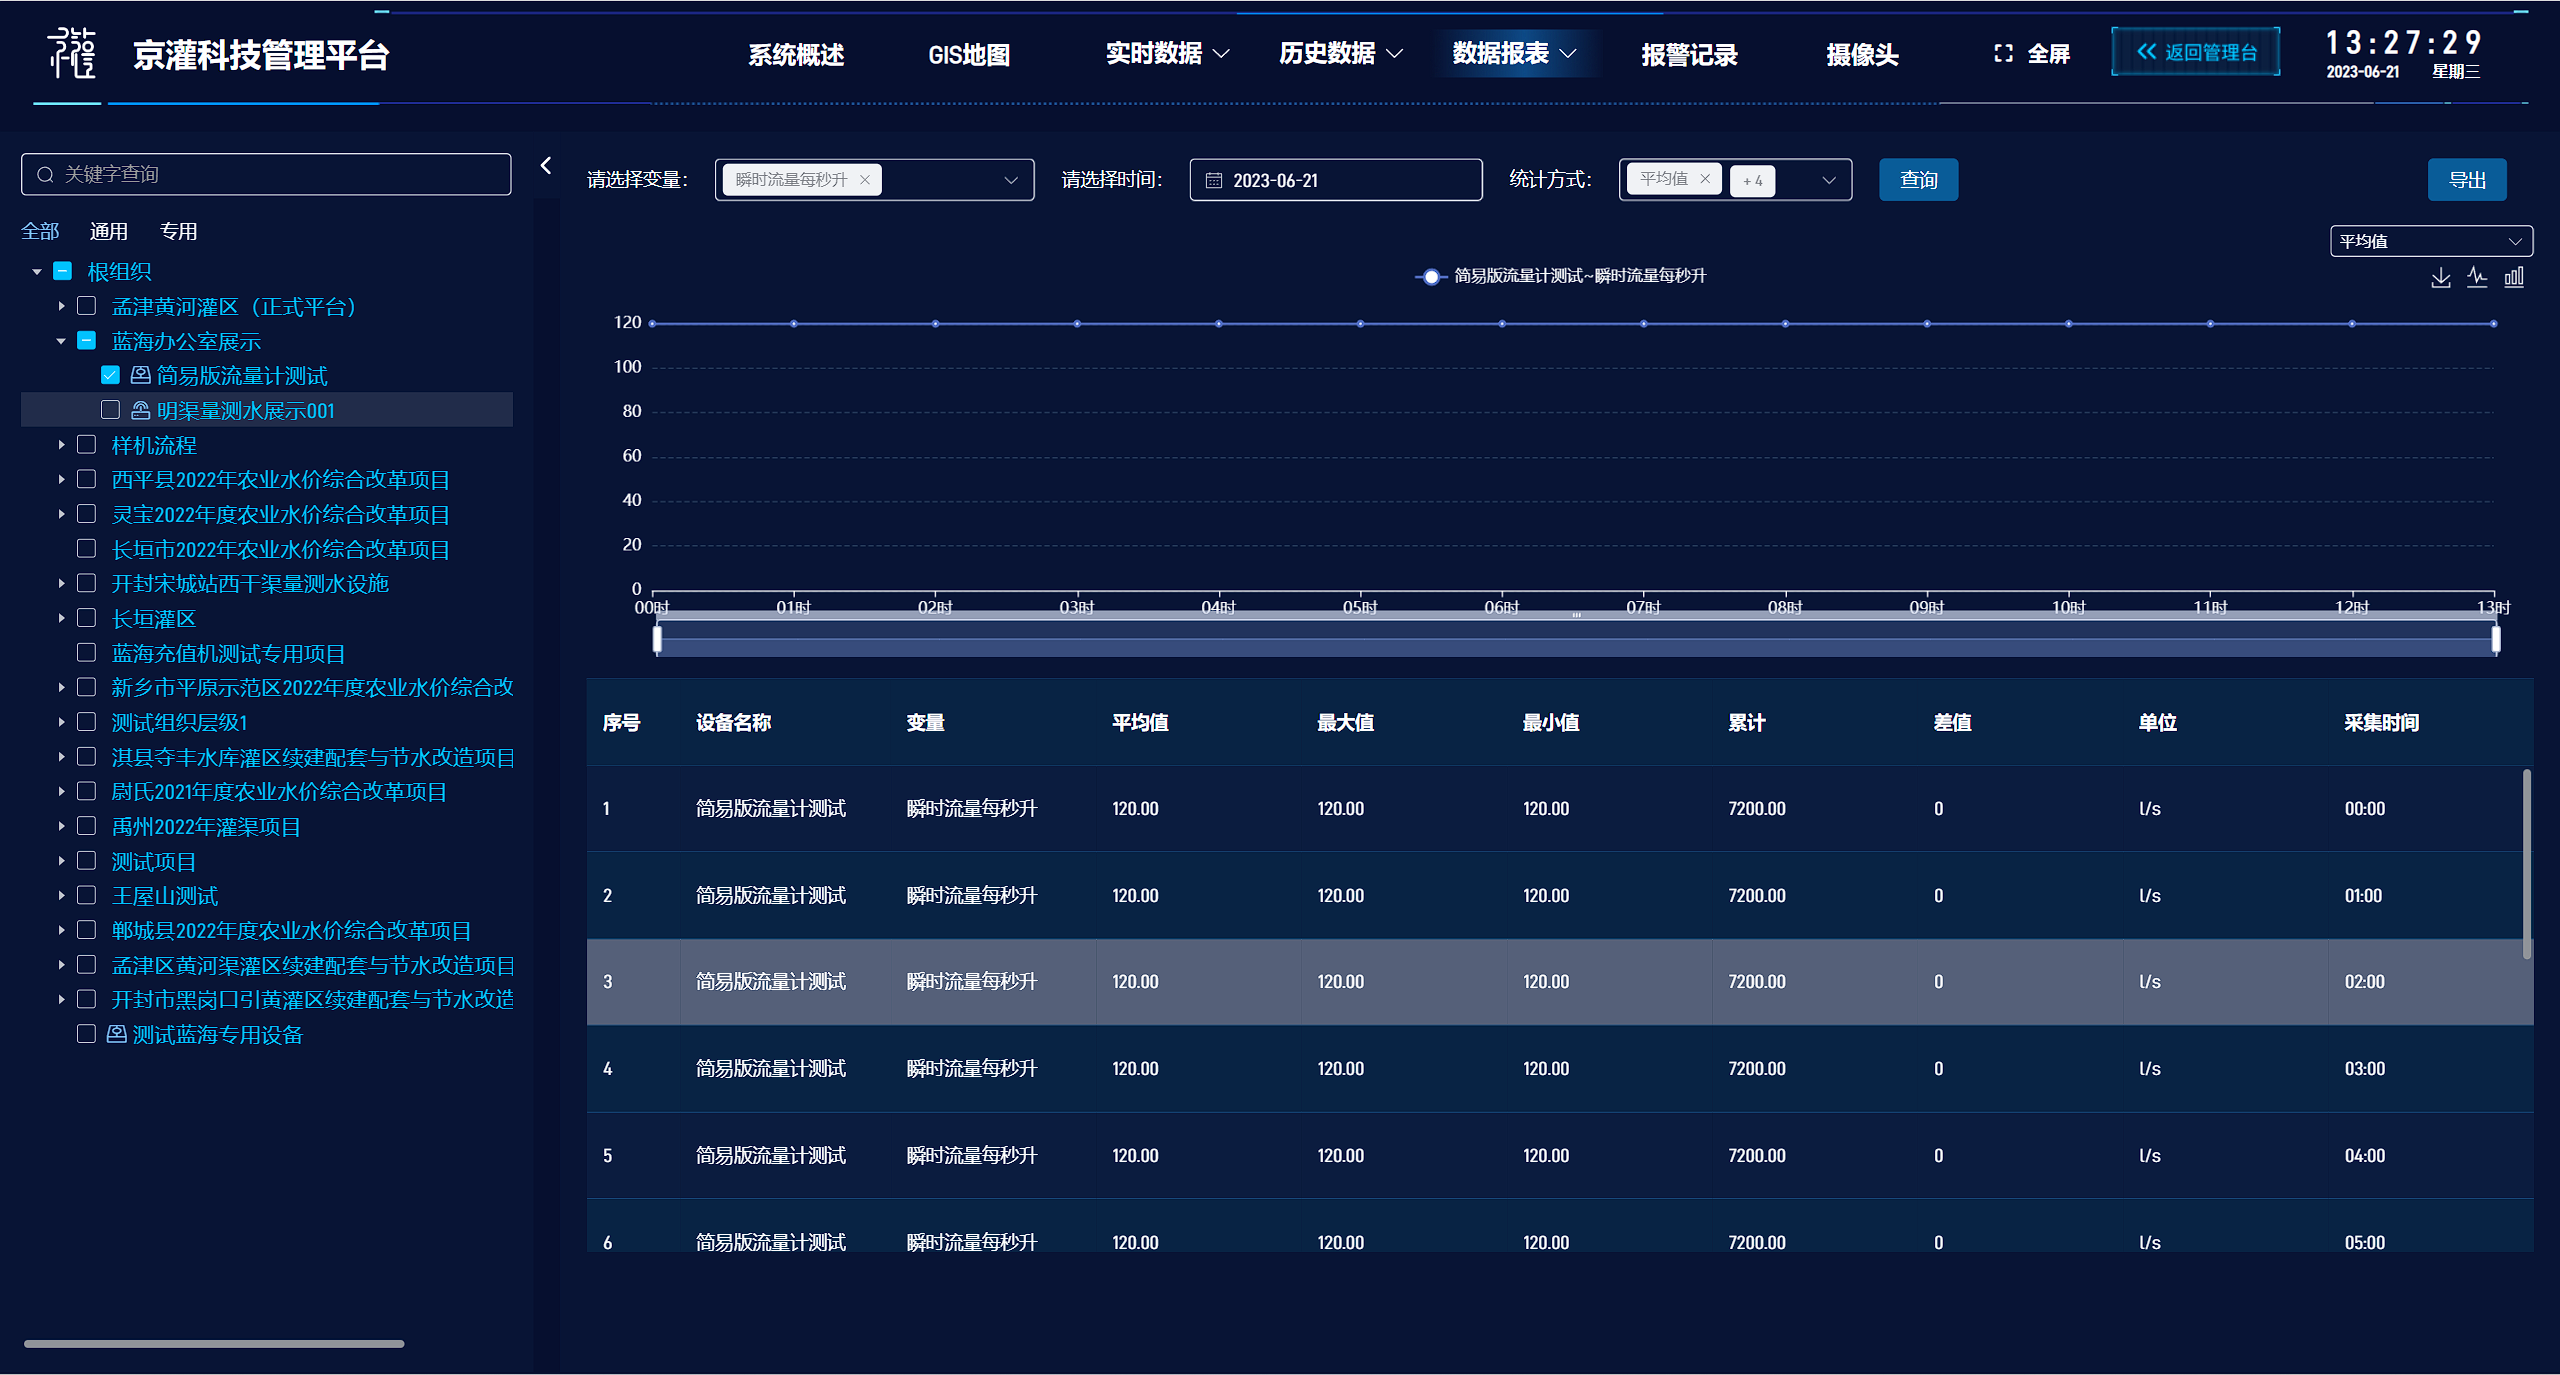The width and height of the screenshot is (2560, 1375).
Task: Click the 查询 button
Action: point(1918,180)
